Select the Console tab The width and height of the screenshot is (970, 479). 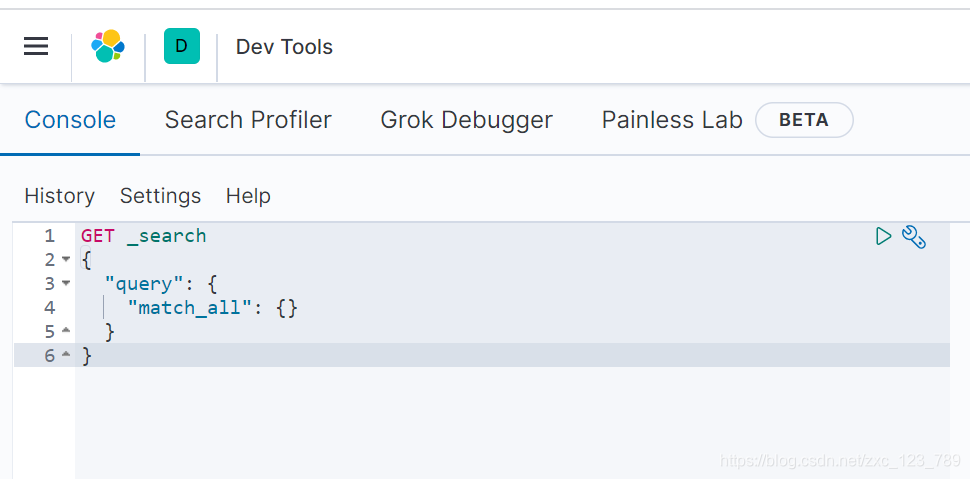click(70, 120)
